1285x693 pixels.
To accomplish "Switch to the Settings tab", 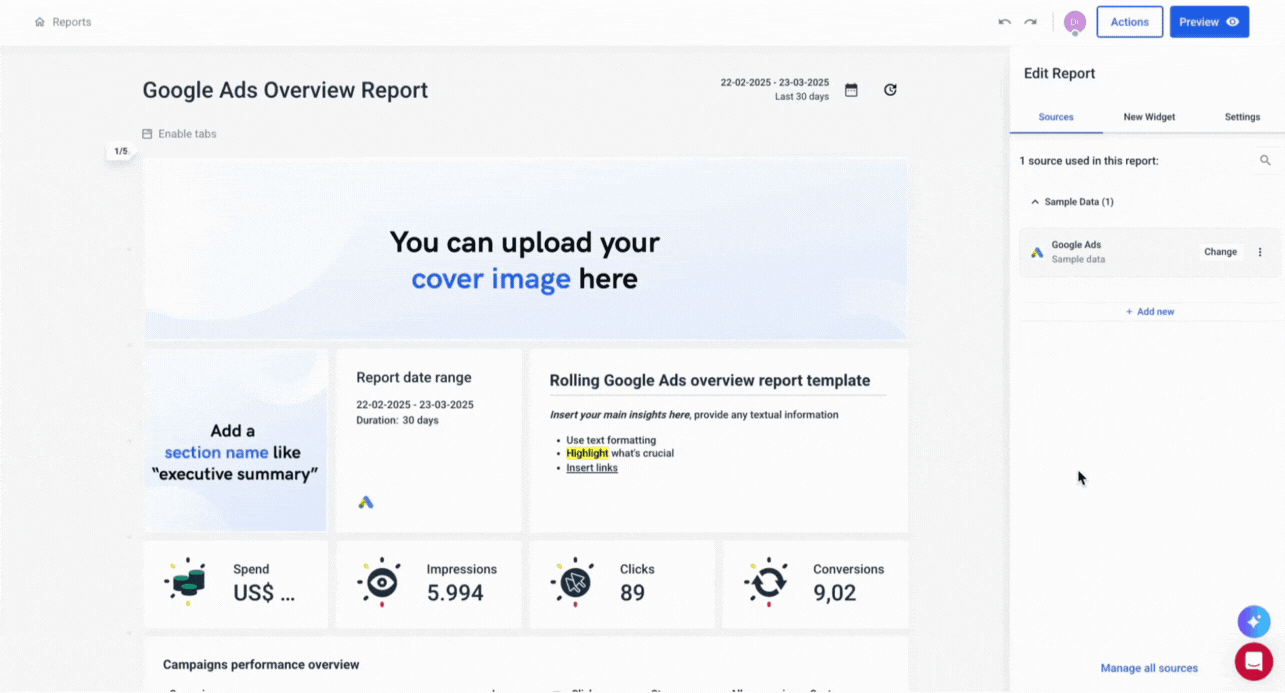I will click(x=1242, y=117).
